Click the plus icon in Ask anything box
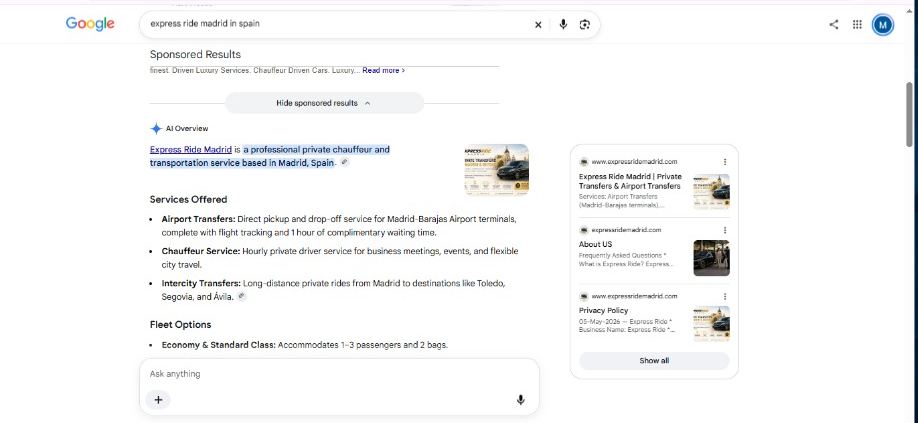Viewport: 918px width, 423px height. coord(158,400)
